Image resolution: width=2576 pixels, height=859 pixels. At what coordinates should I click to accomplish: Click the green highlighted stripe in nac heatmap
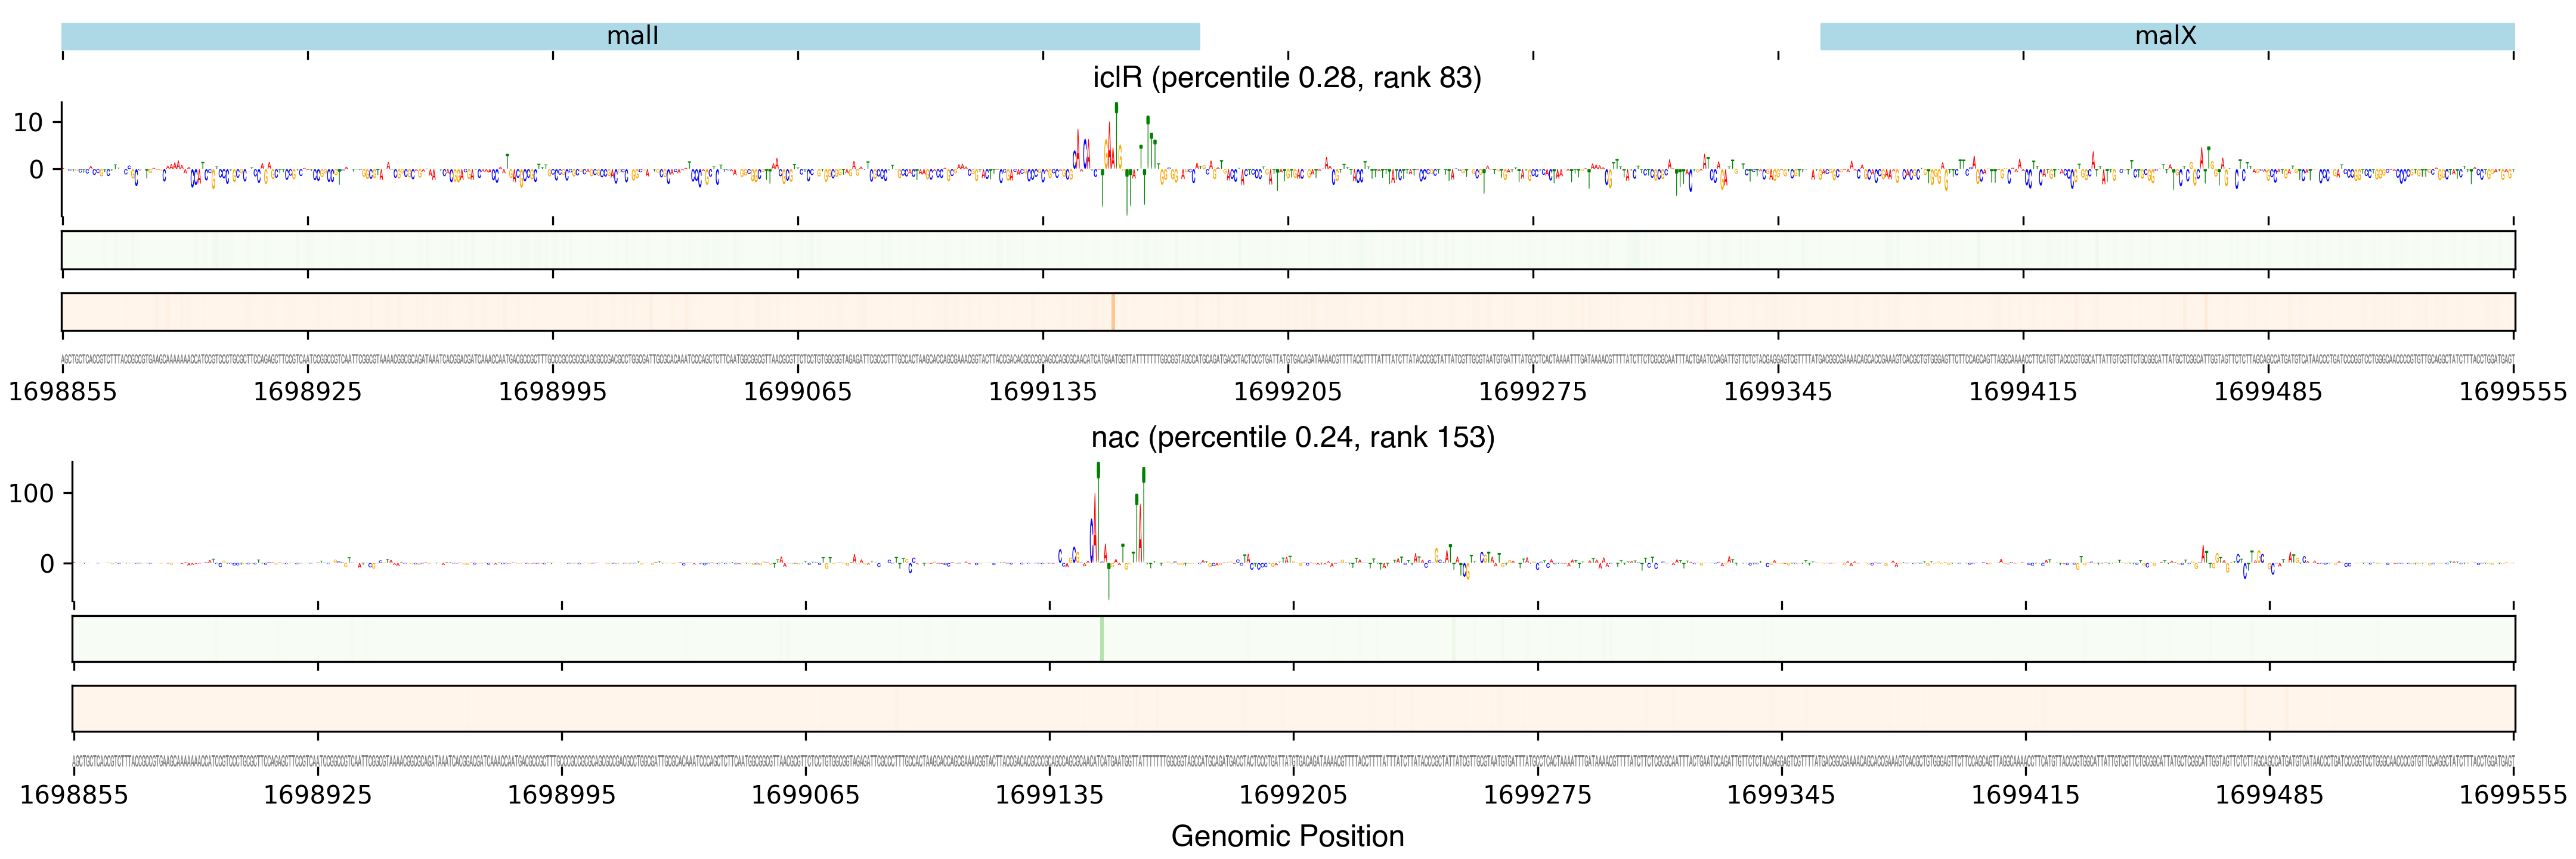pos(1101,639)
